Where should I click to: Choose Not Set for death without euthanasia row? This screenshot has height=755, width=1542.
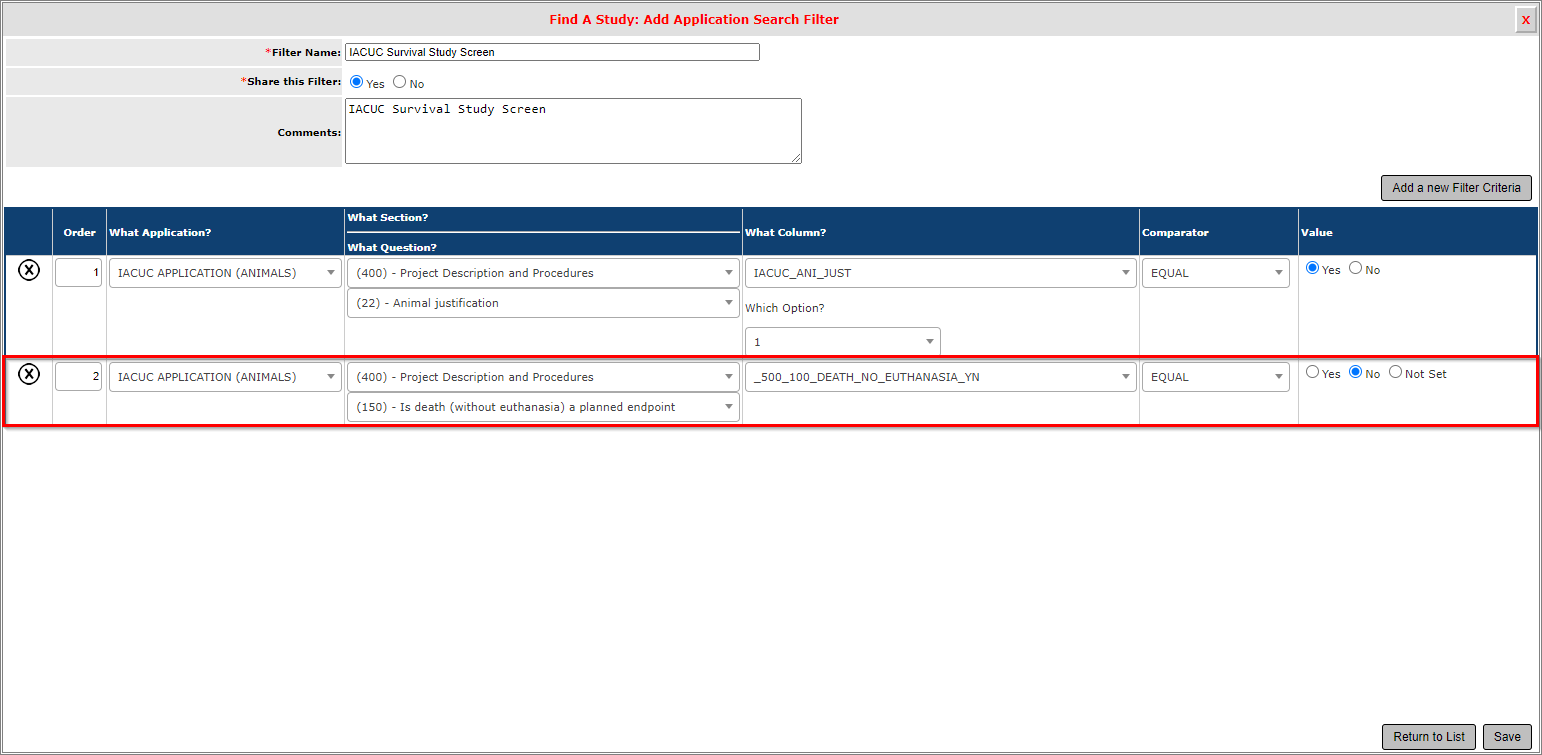[x=1395, y=372]
